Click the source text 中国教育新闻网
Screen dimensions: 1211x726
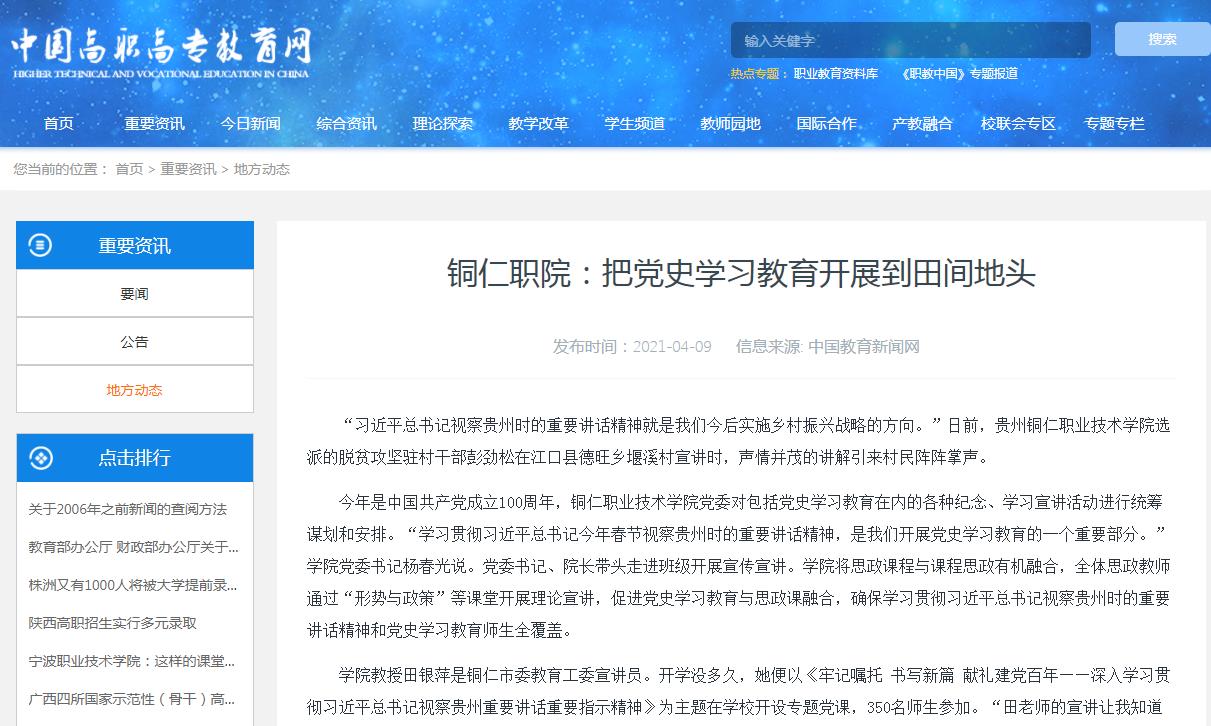coord(864,347)
